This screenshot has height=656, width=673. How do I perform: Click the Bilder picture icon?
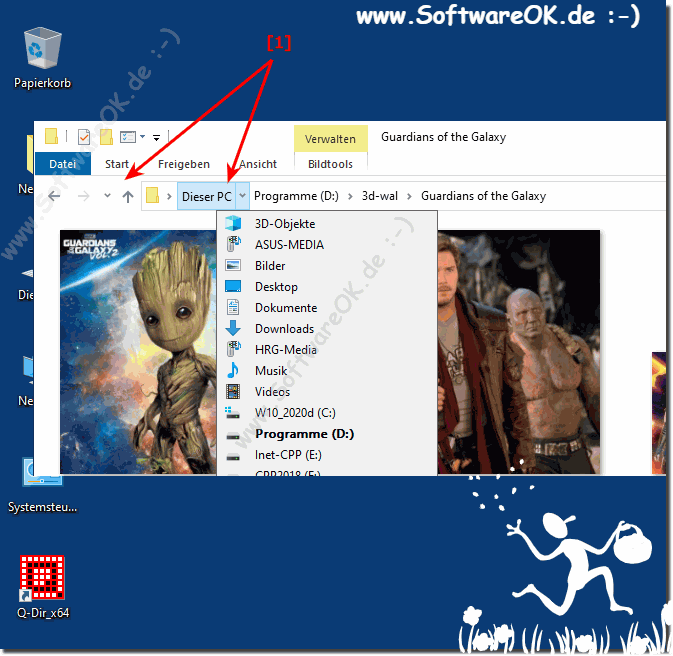point(233,265)
